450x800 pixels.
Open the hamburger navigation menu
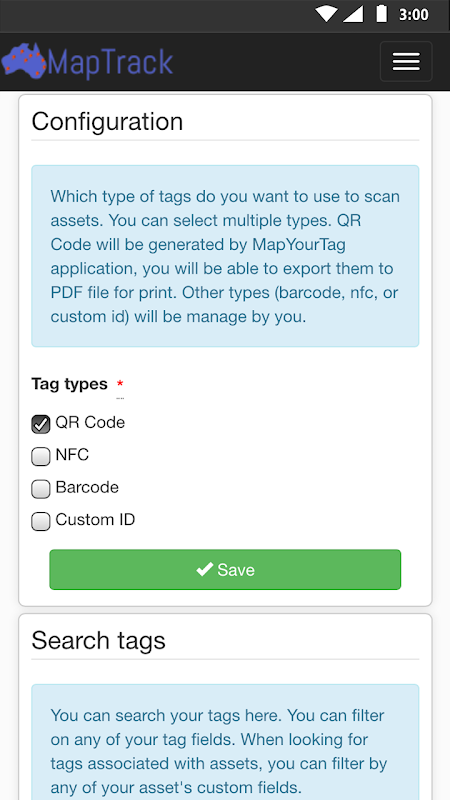point(406,62)
